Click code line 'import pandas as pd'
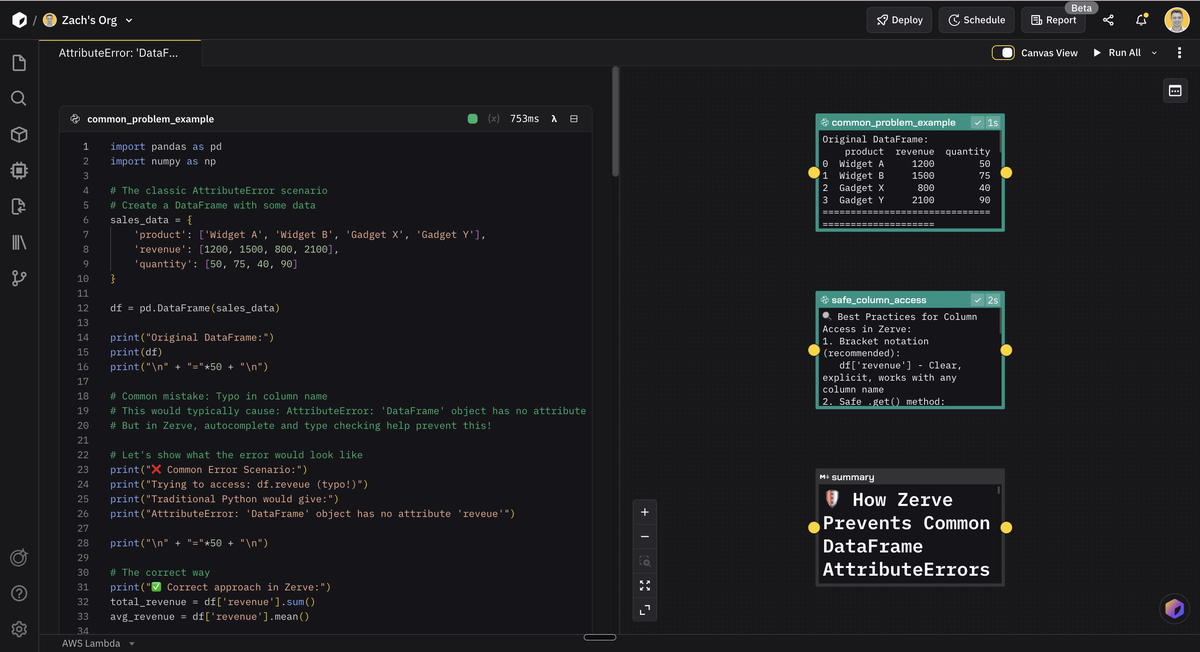The height and width of the screenshot is (652, 1200). coord(166,146)
